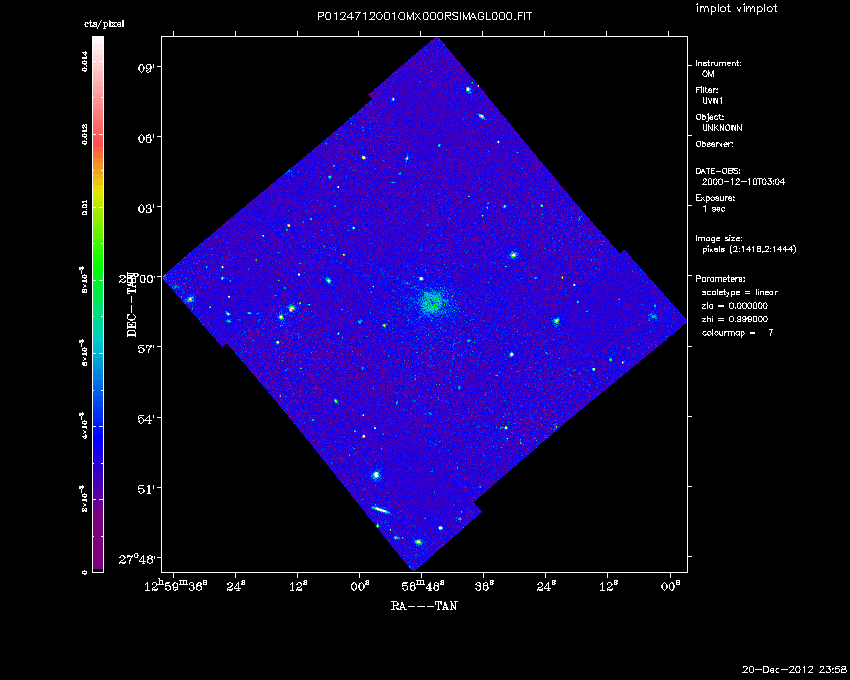The image size is (850, 680).
Task: Select the 'Filter:' heading
Action: coord(707,90)
